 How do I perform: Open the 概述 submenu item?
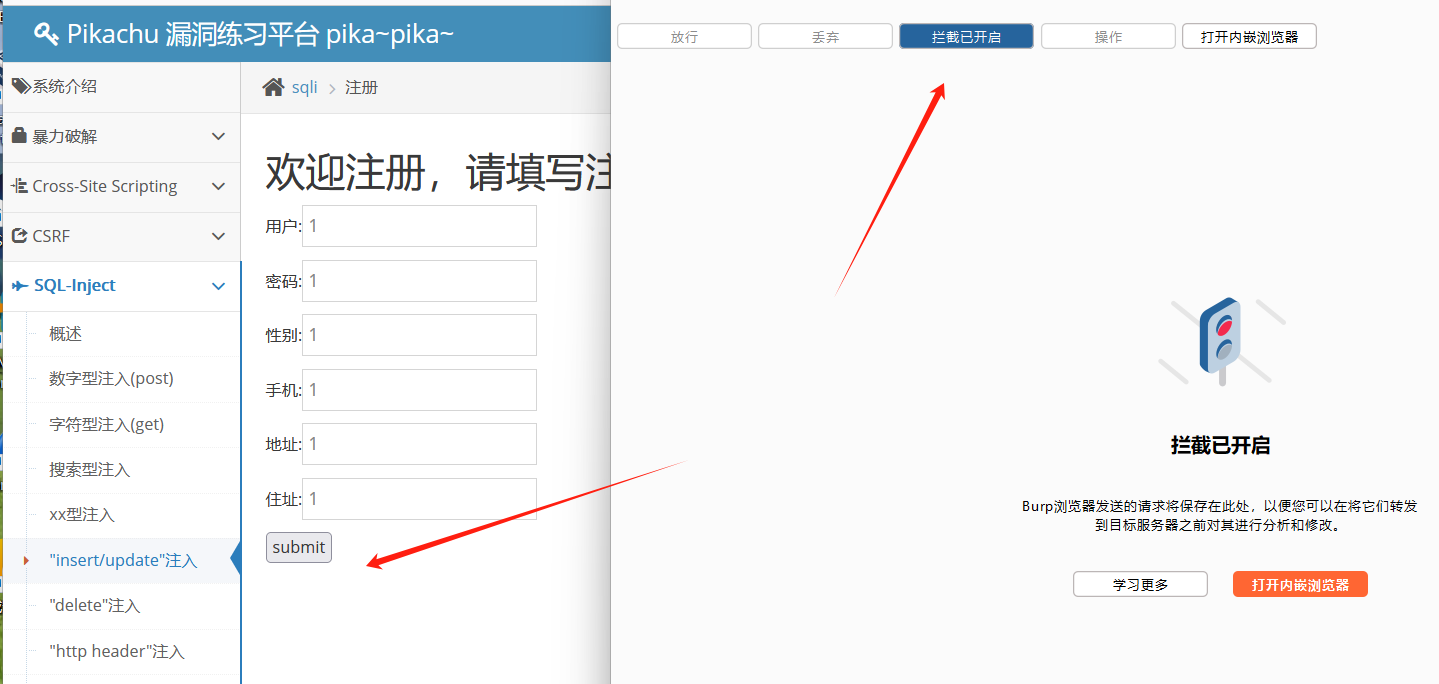(x=66, y=334)
